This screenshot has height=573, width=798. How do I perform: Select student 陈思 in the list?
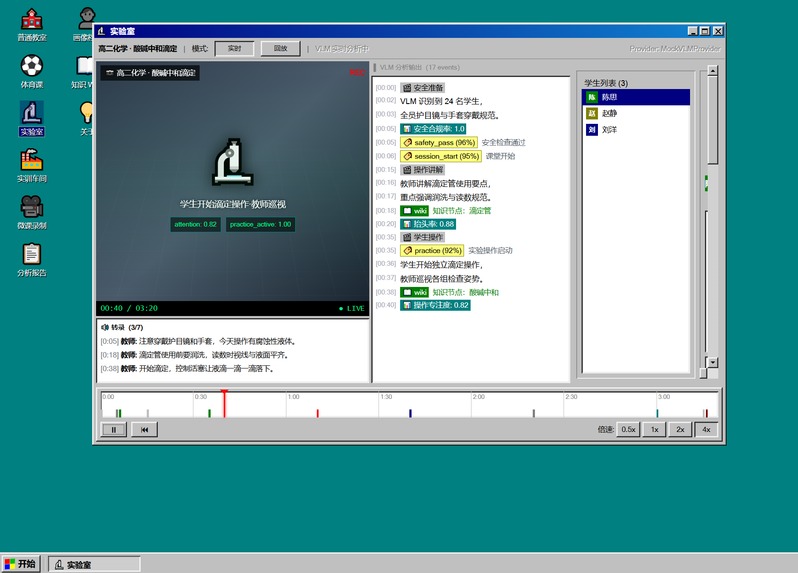coord(636,97)
